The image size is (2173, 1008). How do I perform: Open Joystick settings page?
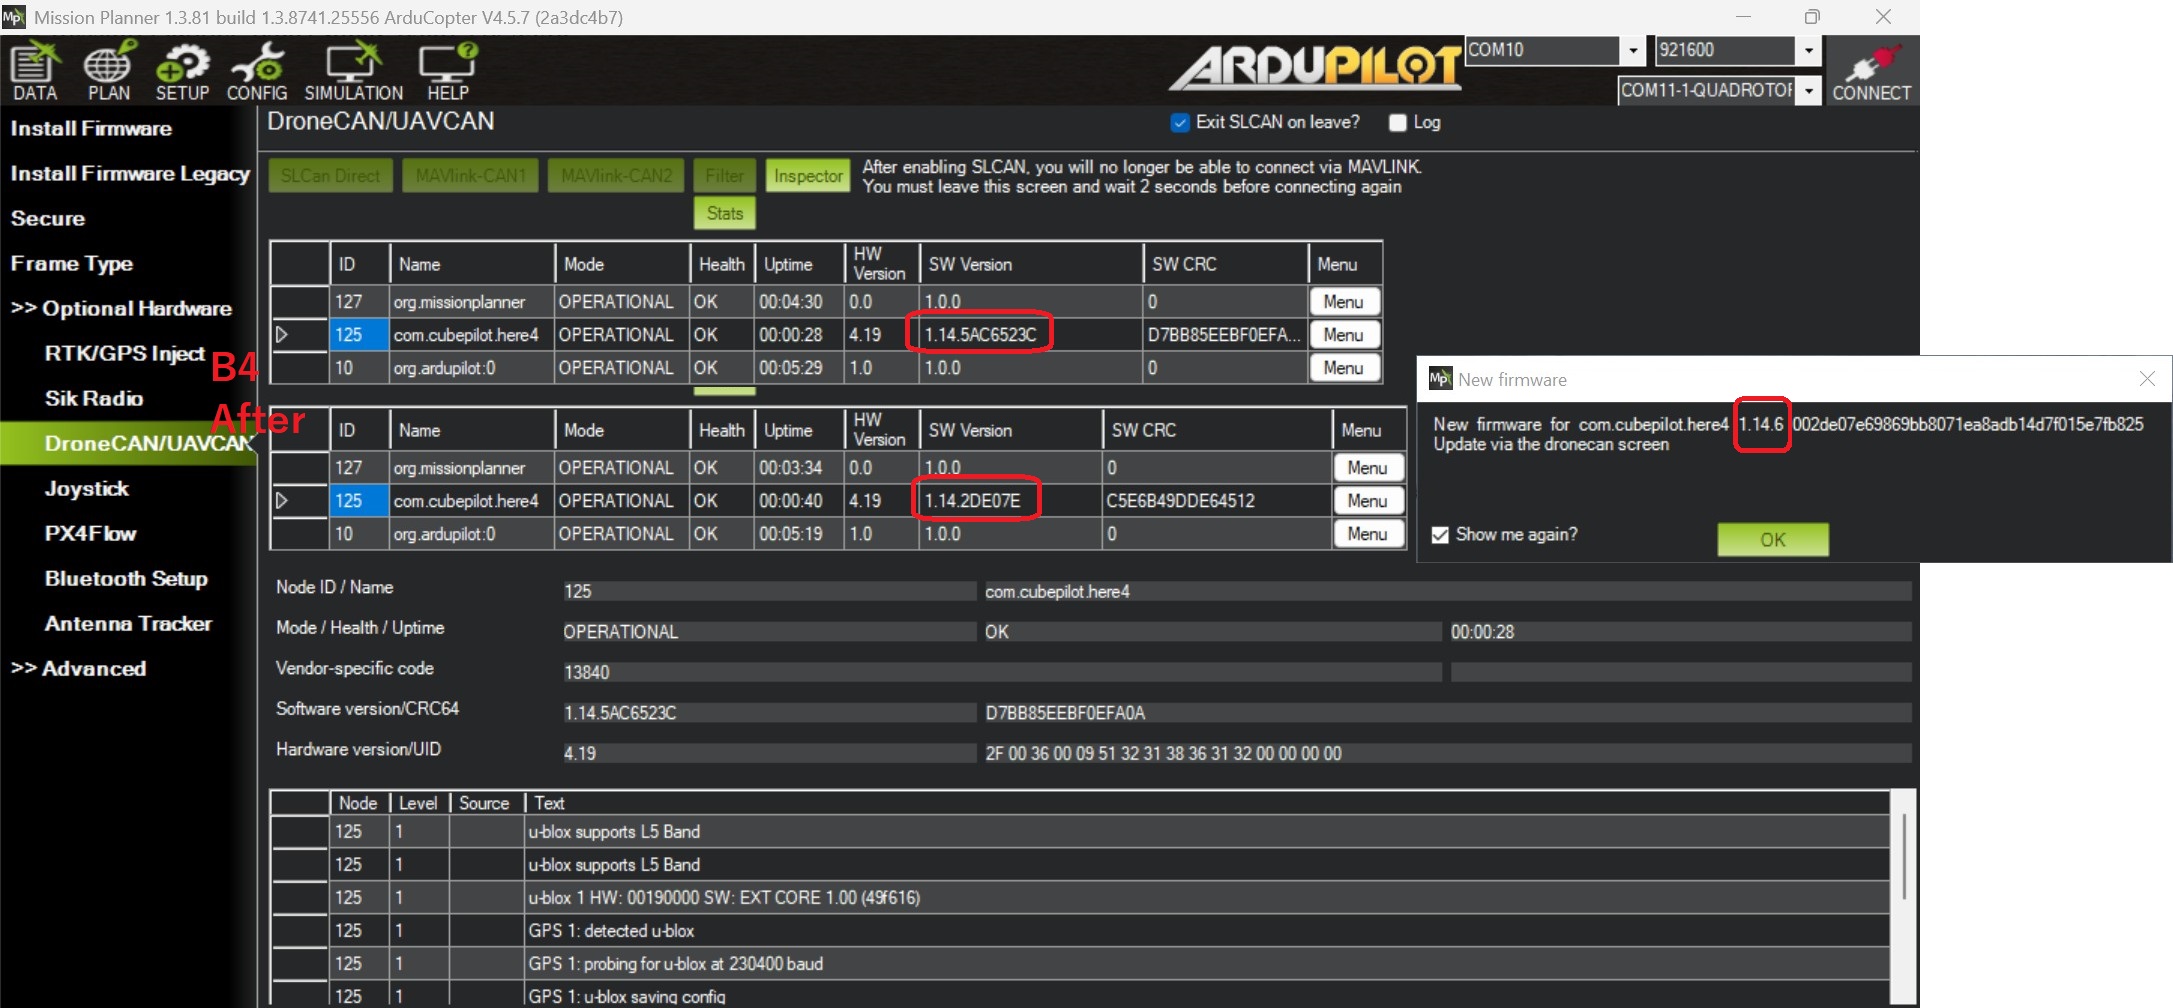point(87,488)
